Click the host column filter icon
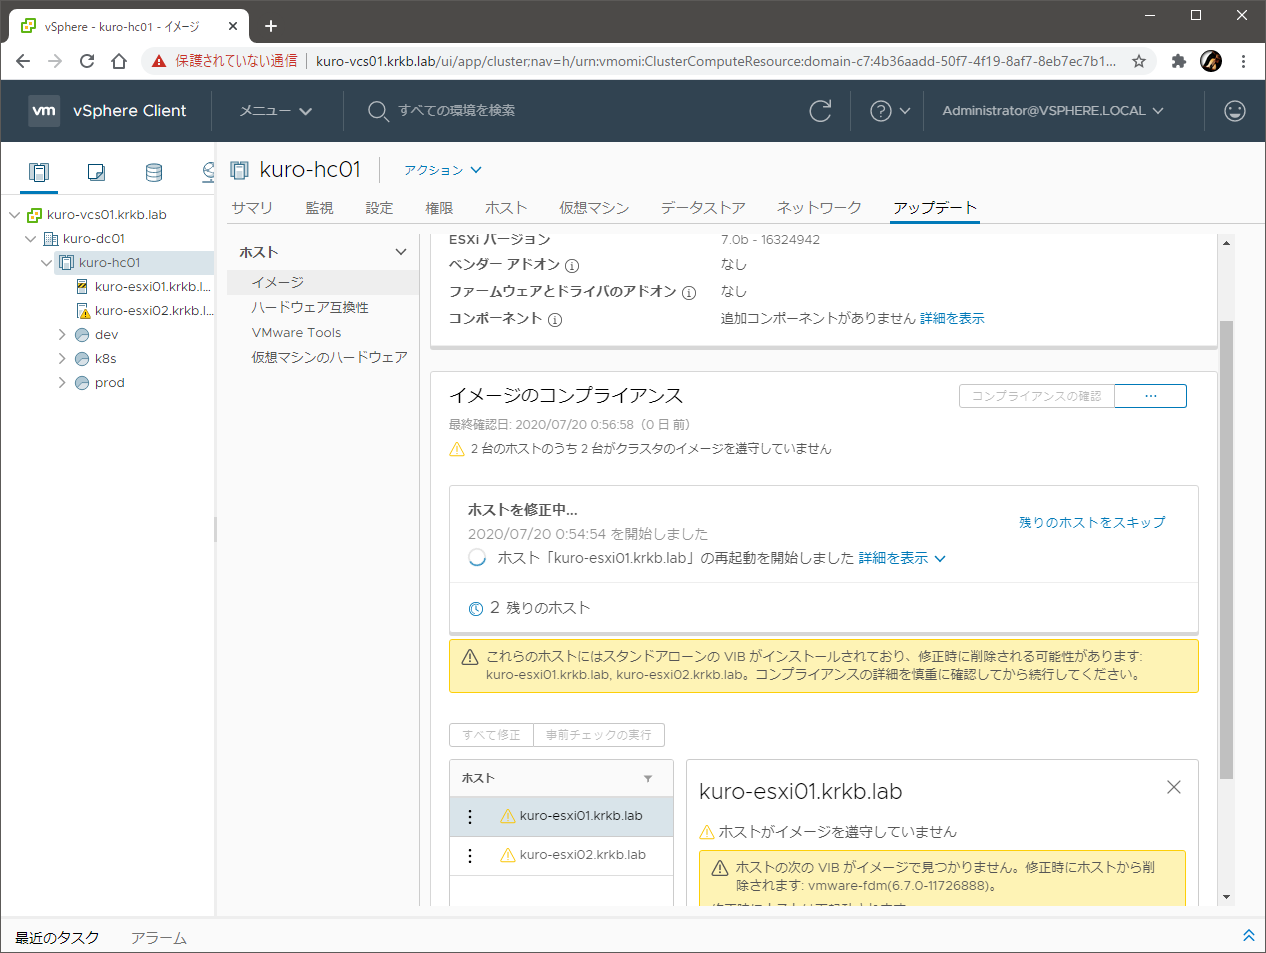Viewport: 1266px width, 953px height. pos(648,778)
